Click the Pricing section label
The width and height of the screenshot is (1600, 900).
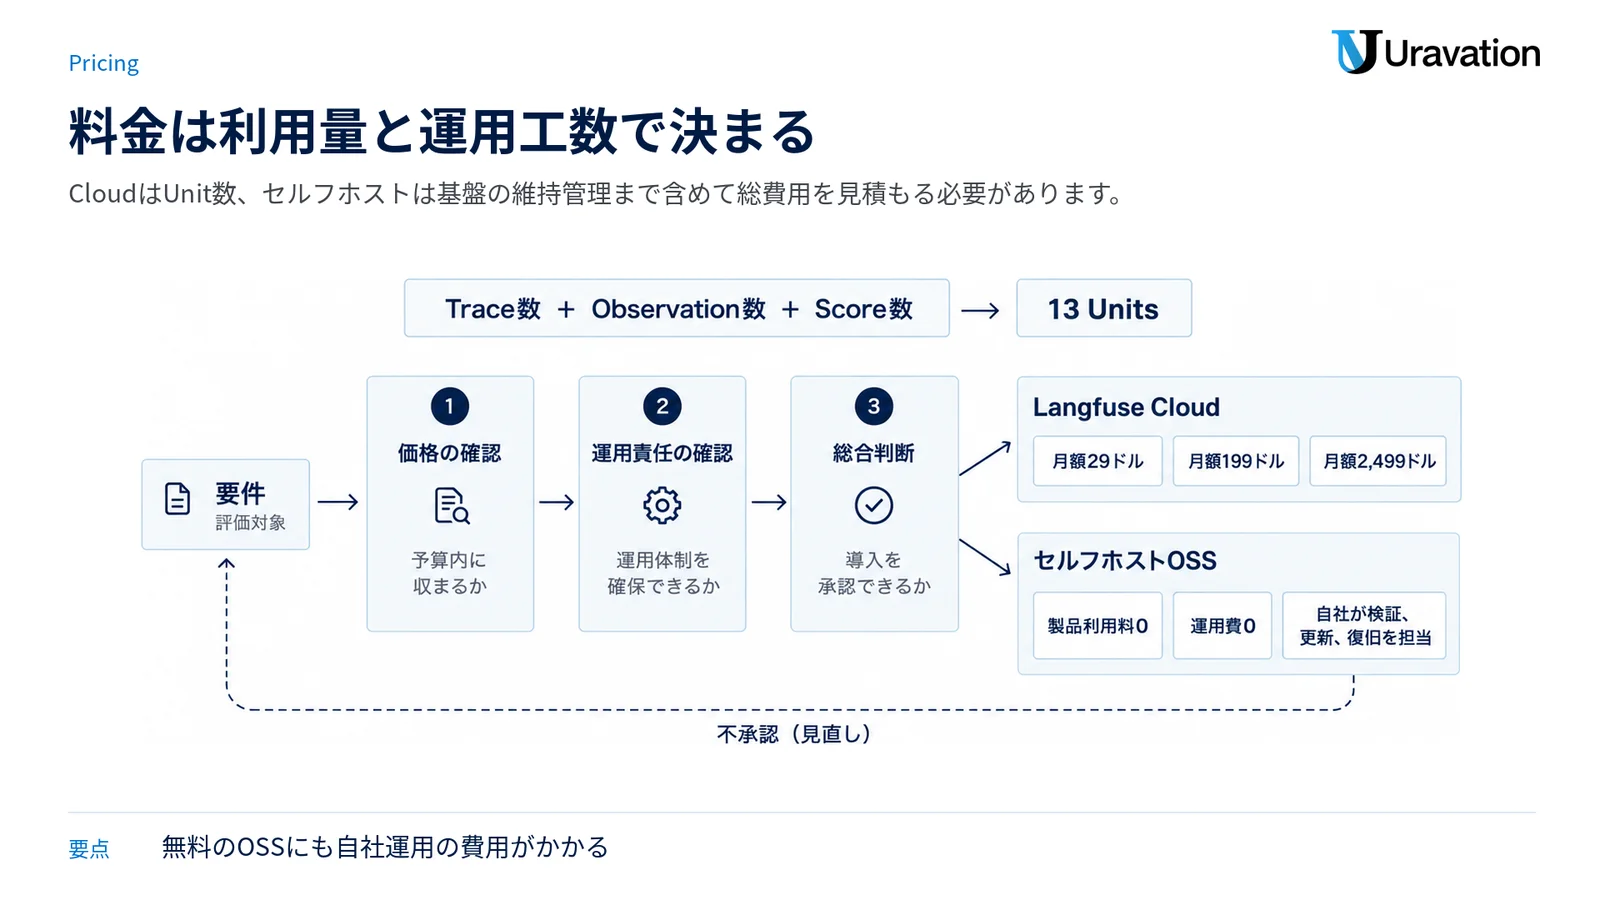pos(104,63)
